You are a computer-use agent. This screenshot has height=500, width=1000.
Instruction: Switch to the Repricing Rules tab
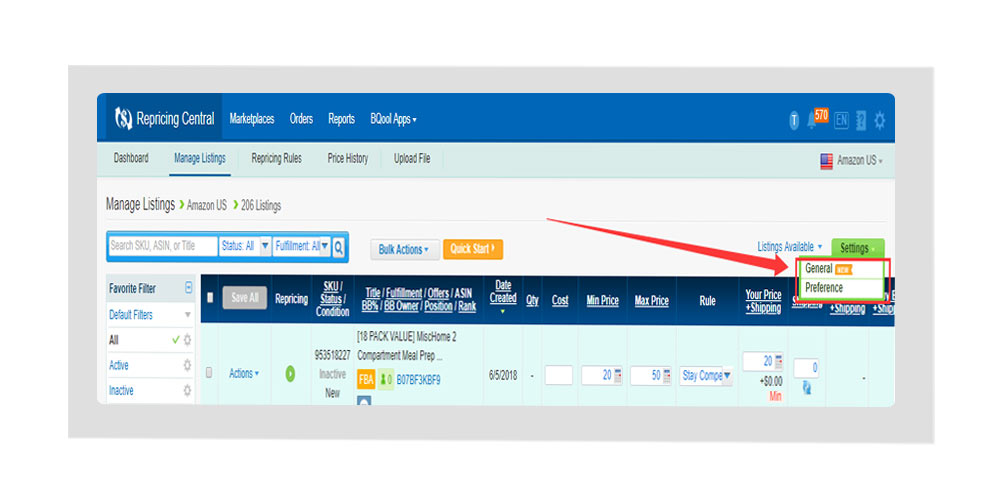click(x=276, y=158)
